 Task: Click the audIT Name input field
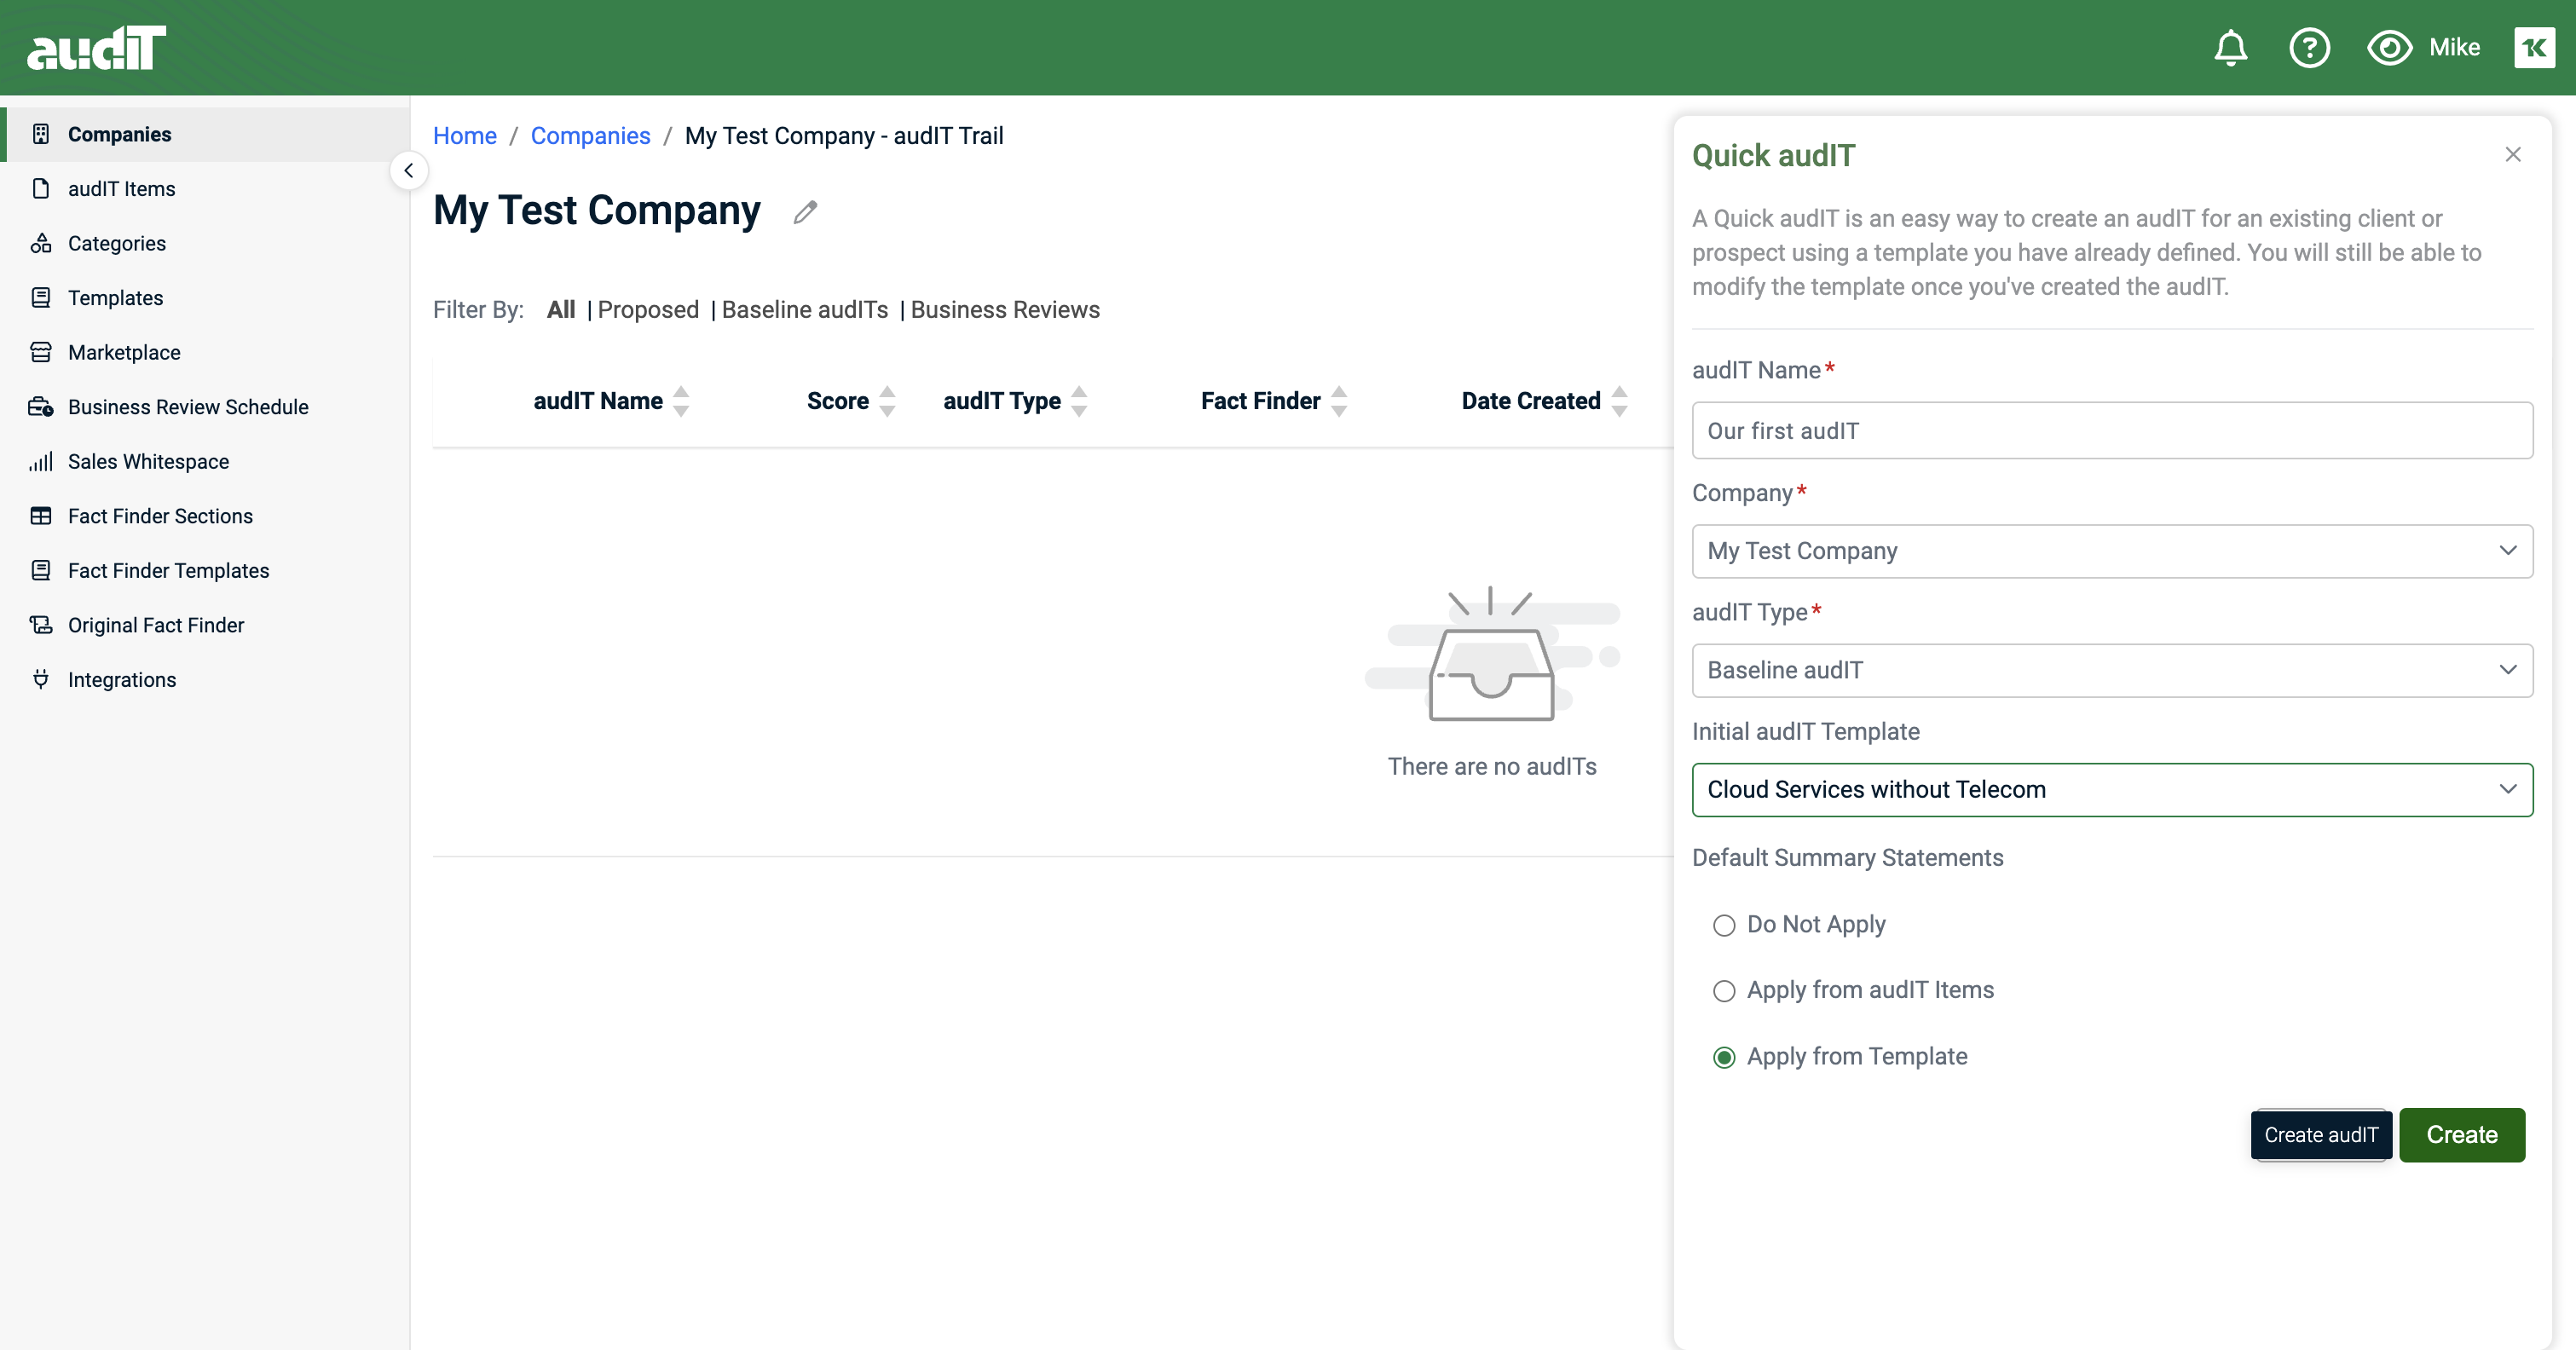pos(2112,431)
